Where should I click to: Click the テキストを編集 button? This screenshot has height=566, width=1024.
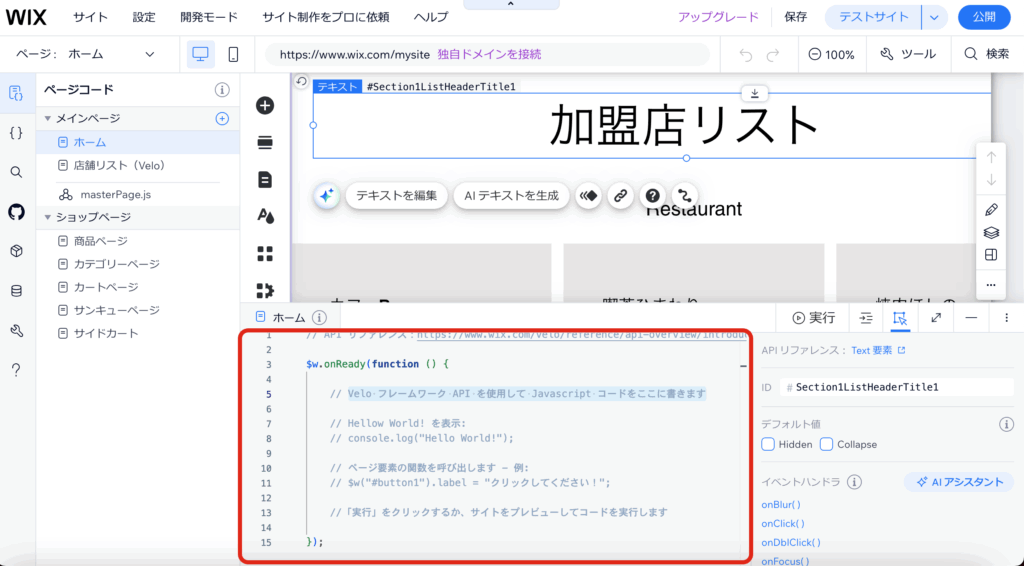[396, 195]
